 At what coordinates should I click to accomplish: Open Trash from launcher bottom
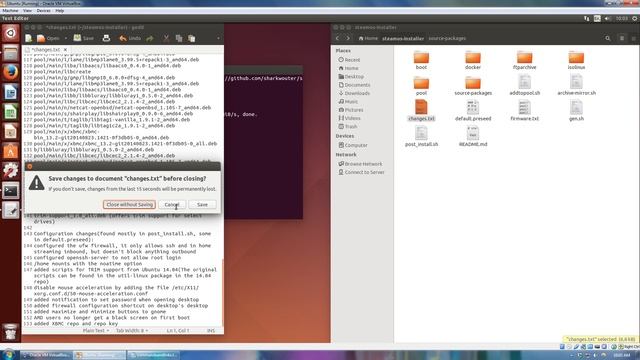point(11,332)
